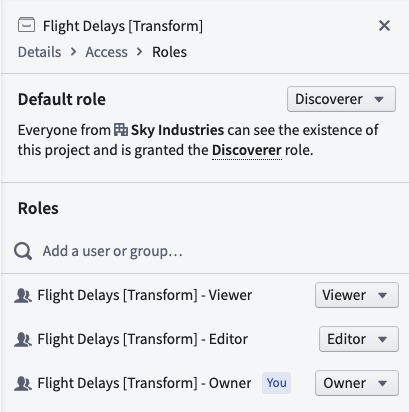Focus the Add a user or group field
This screenshot has width=409, height=412.
pyautogui.click(x=205, y=251)
